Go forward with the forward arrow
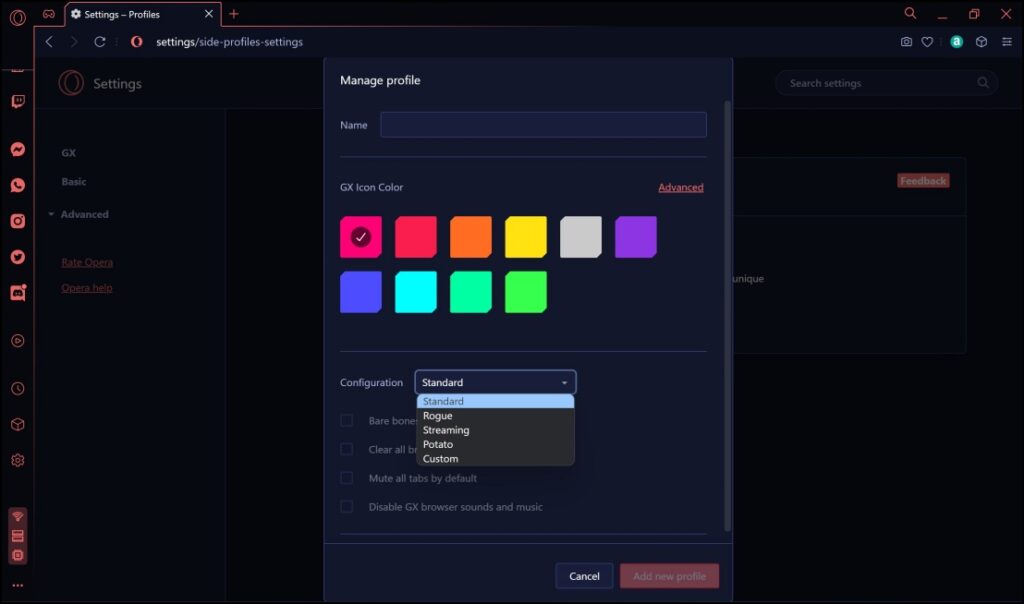 click(73, 42)
